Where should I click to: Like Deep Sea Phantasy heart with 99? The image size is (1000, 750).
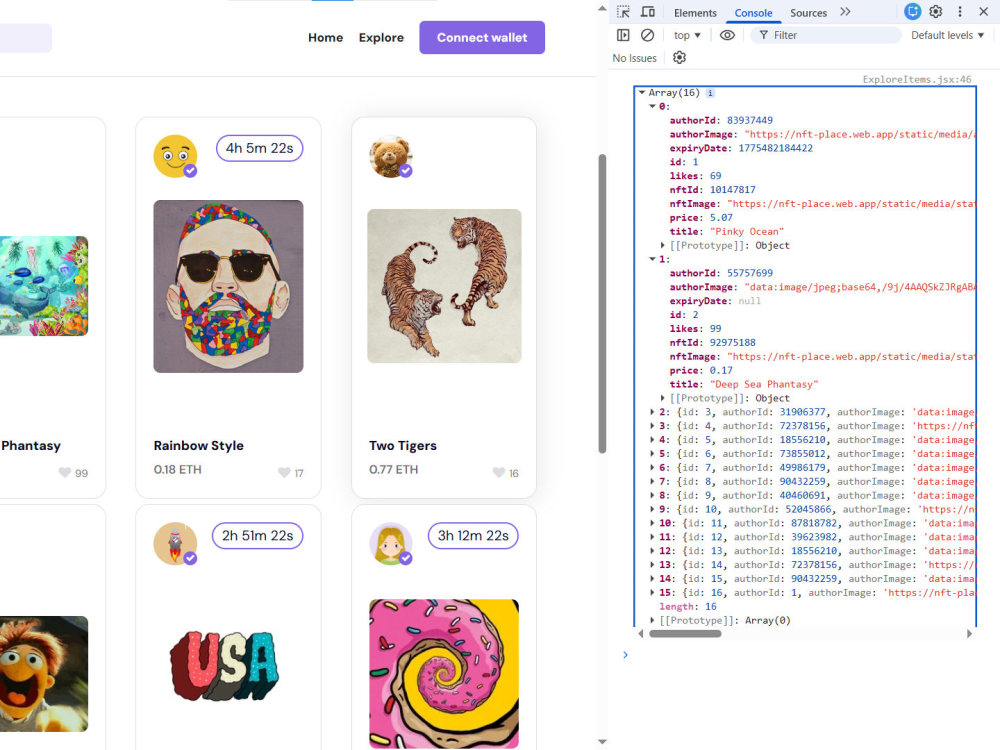click(x=64, y=473)
